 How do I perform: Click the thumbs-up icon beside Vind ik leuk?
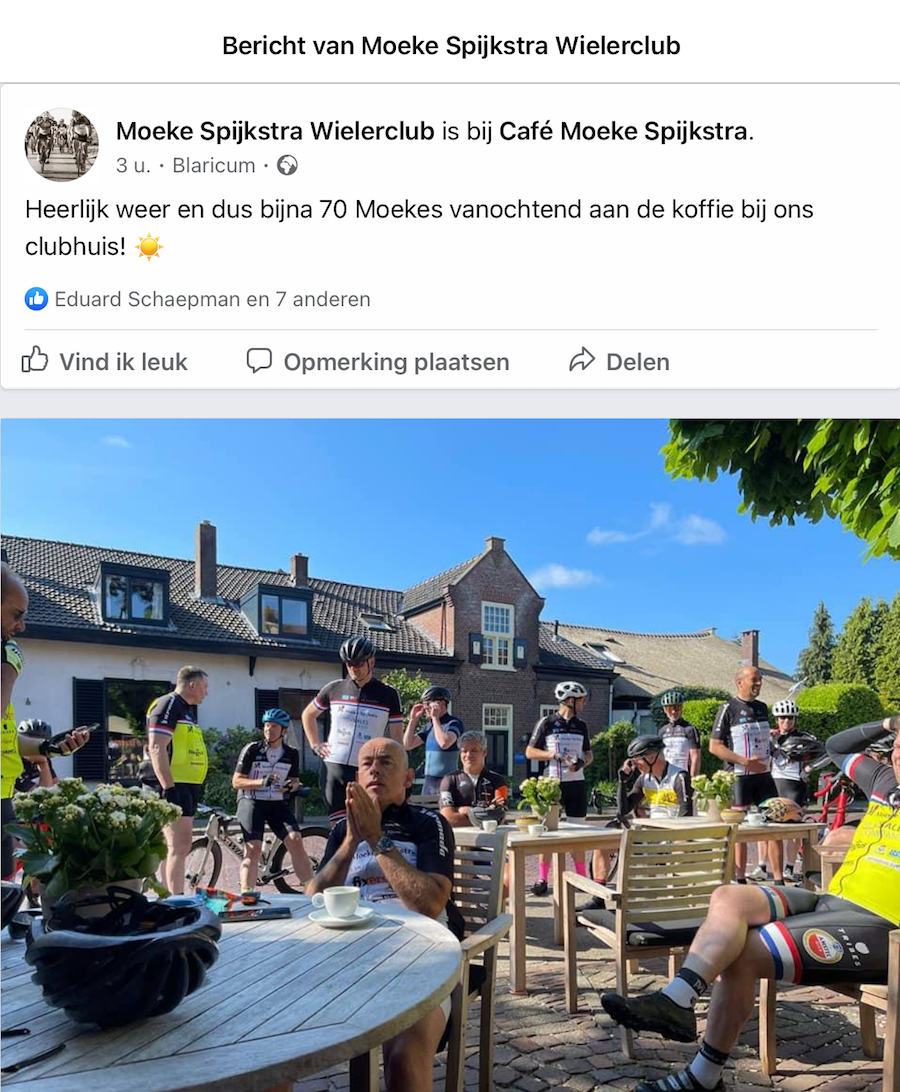pos(34,360)
